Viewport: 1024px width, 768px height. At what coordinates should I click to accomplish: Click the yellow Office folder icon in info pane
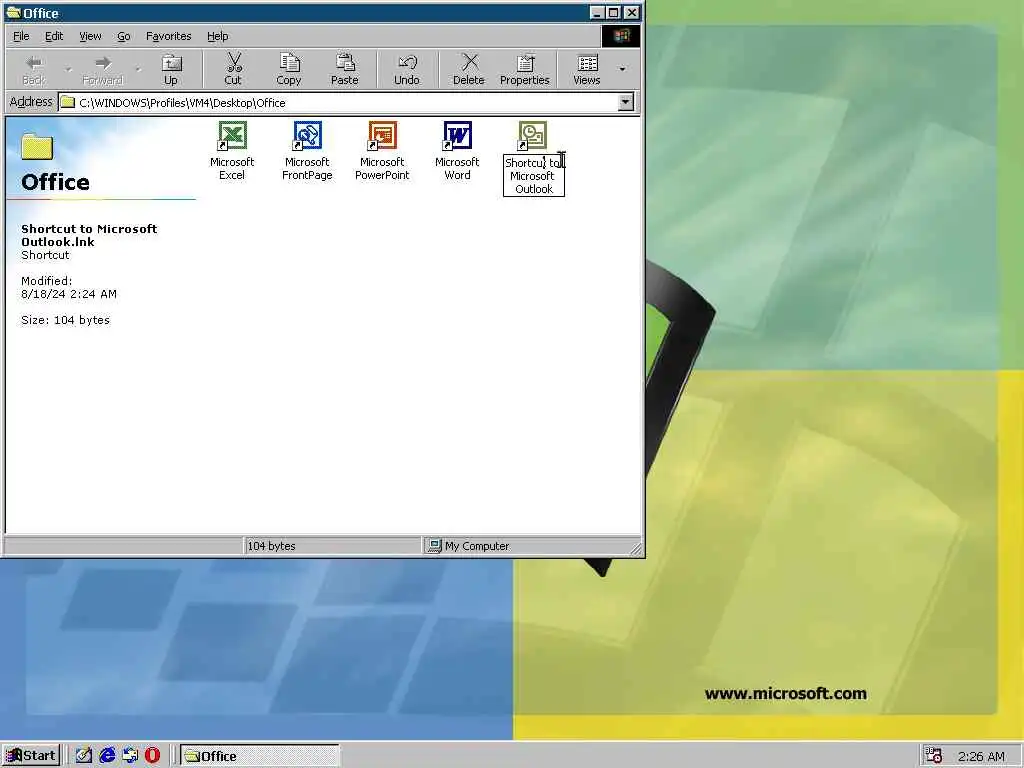tap(37, 146)
